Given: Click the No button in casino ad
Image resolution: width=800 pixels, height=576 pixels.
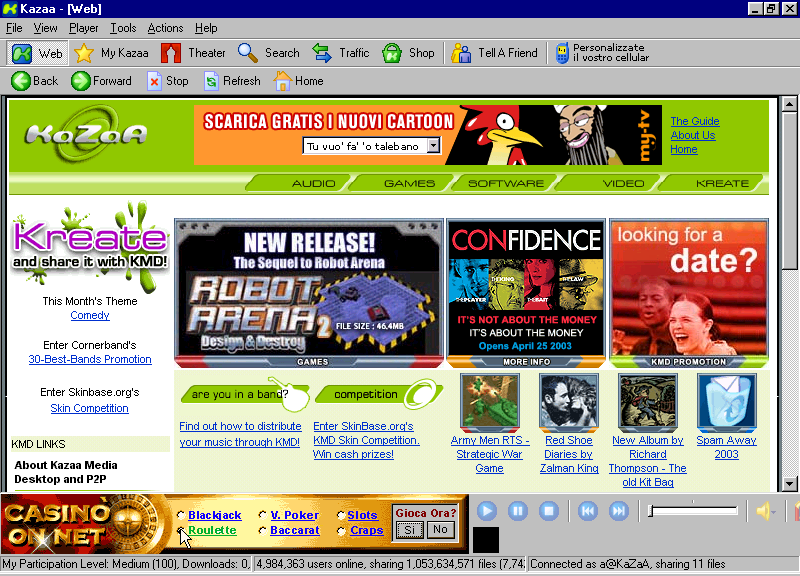Looking at the screenshot, I should (440, 530).
